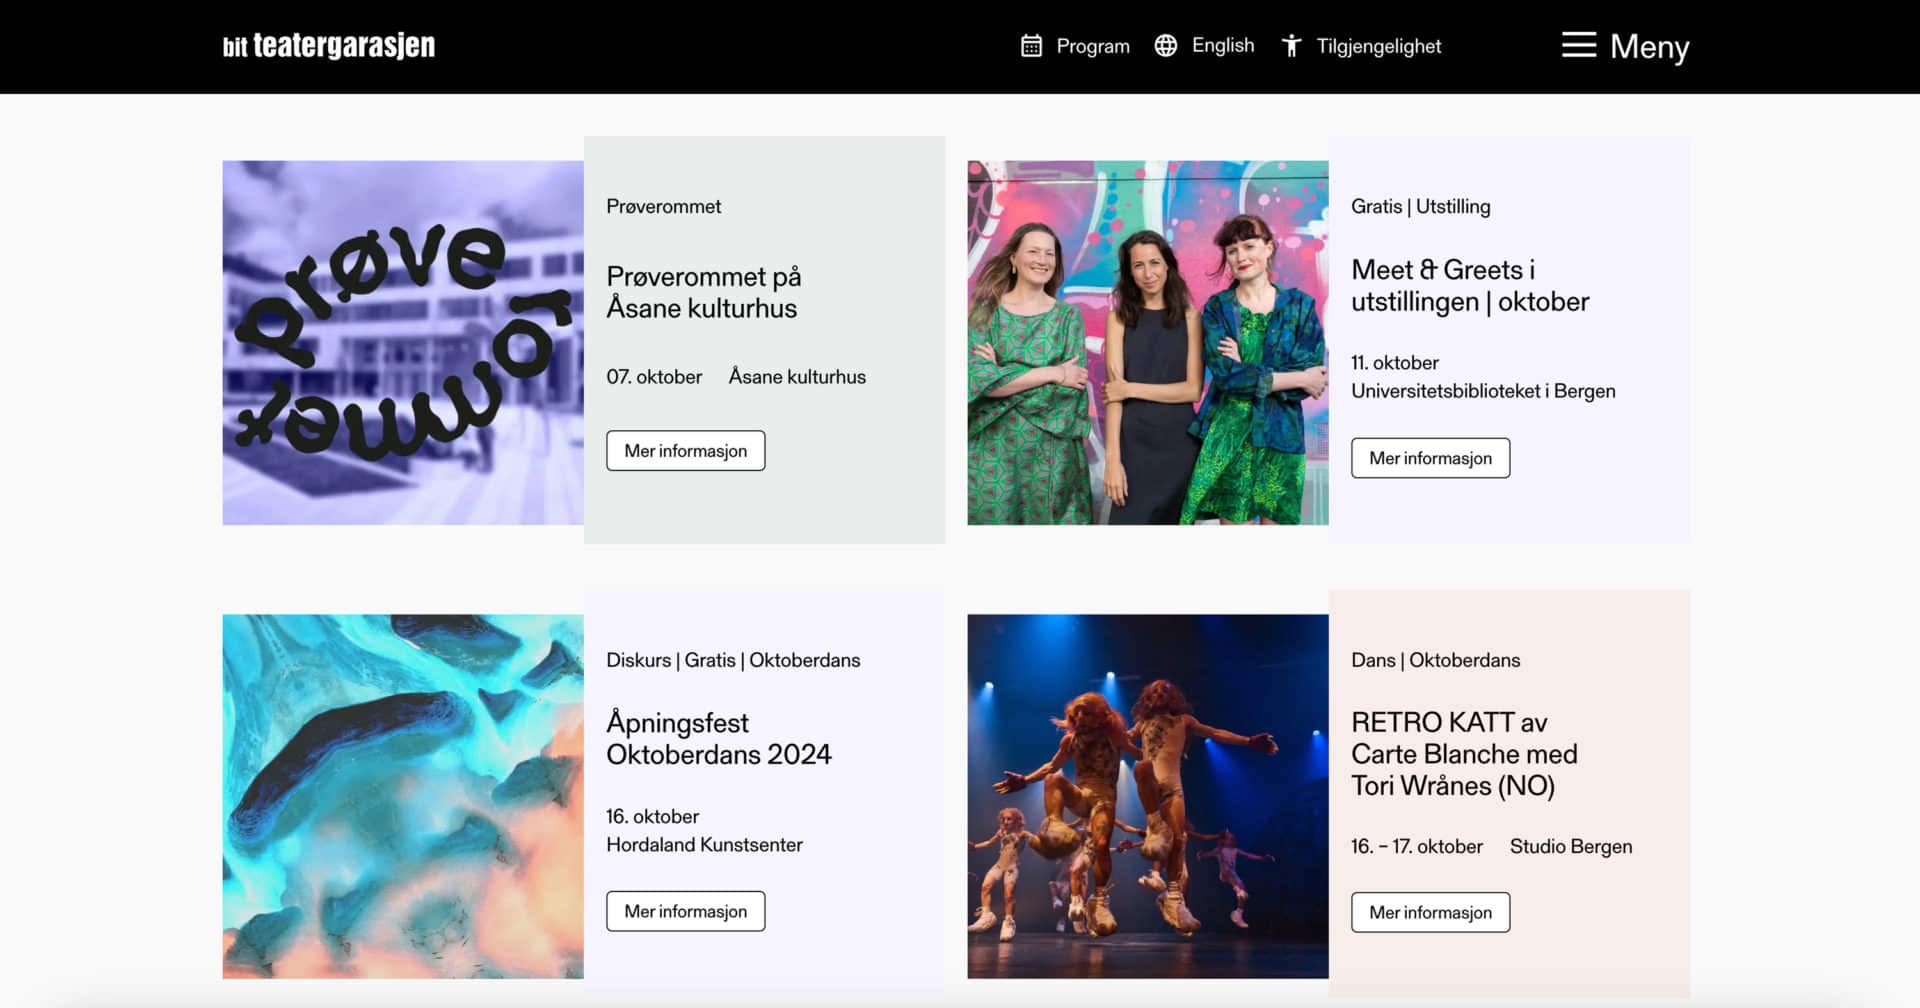Screen dimensions: 1920x1008
Task: Open the Prøverommet purple poster image
Action: pos(402,342)
